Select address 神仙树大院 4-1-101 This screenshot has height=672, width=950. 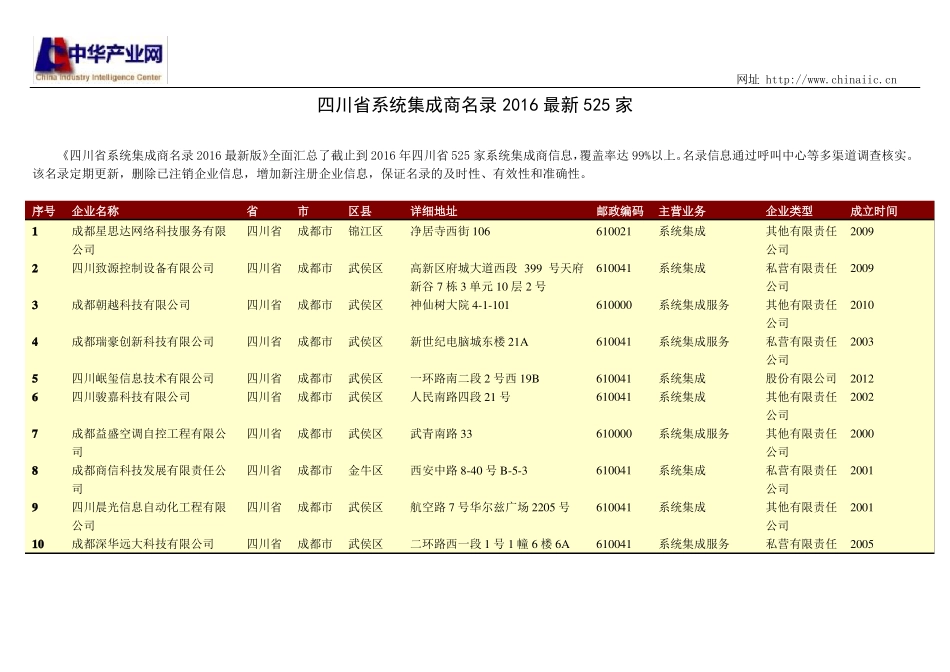pyautogui.click(x=460, y=305)
